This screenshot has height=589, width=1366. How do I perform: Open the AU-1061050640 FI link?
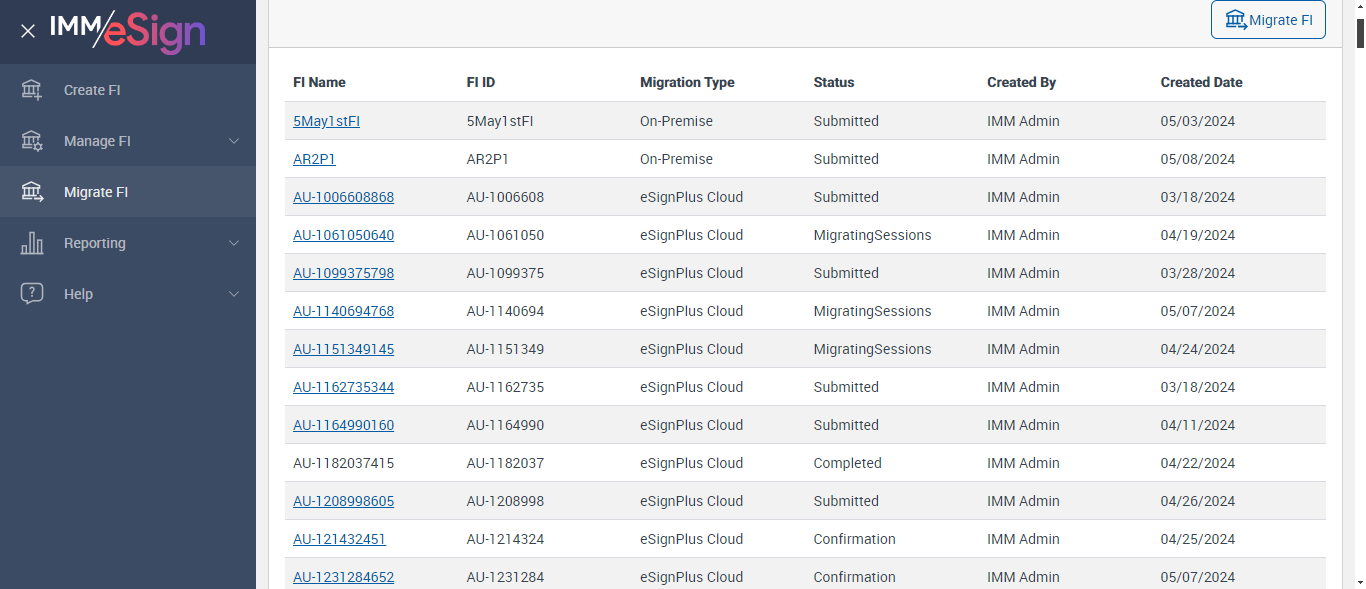[343, 235]
